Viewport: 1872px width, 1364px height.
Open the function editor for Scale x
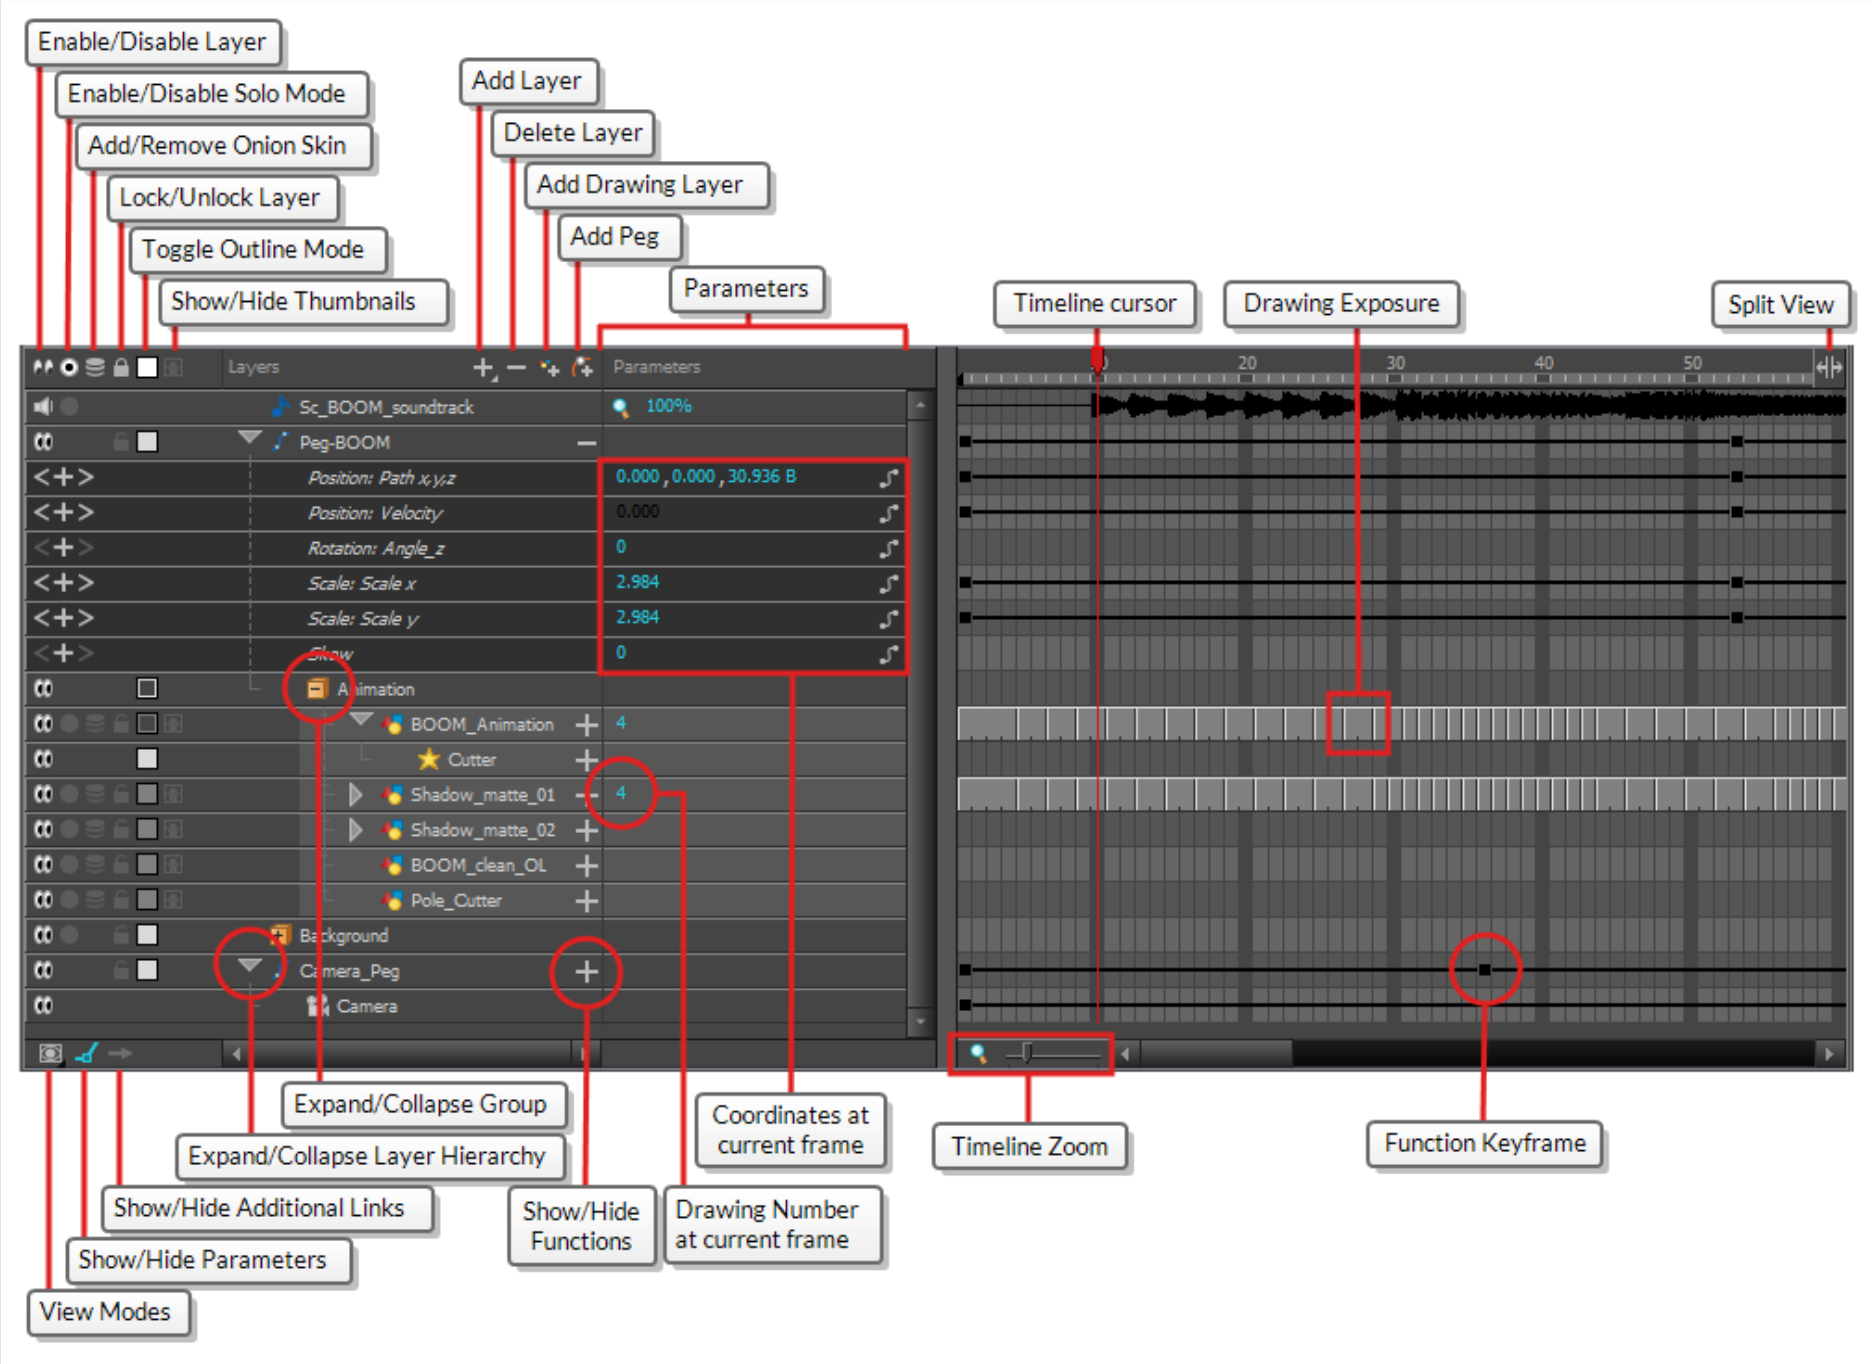890,582
